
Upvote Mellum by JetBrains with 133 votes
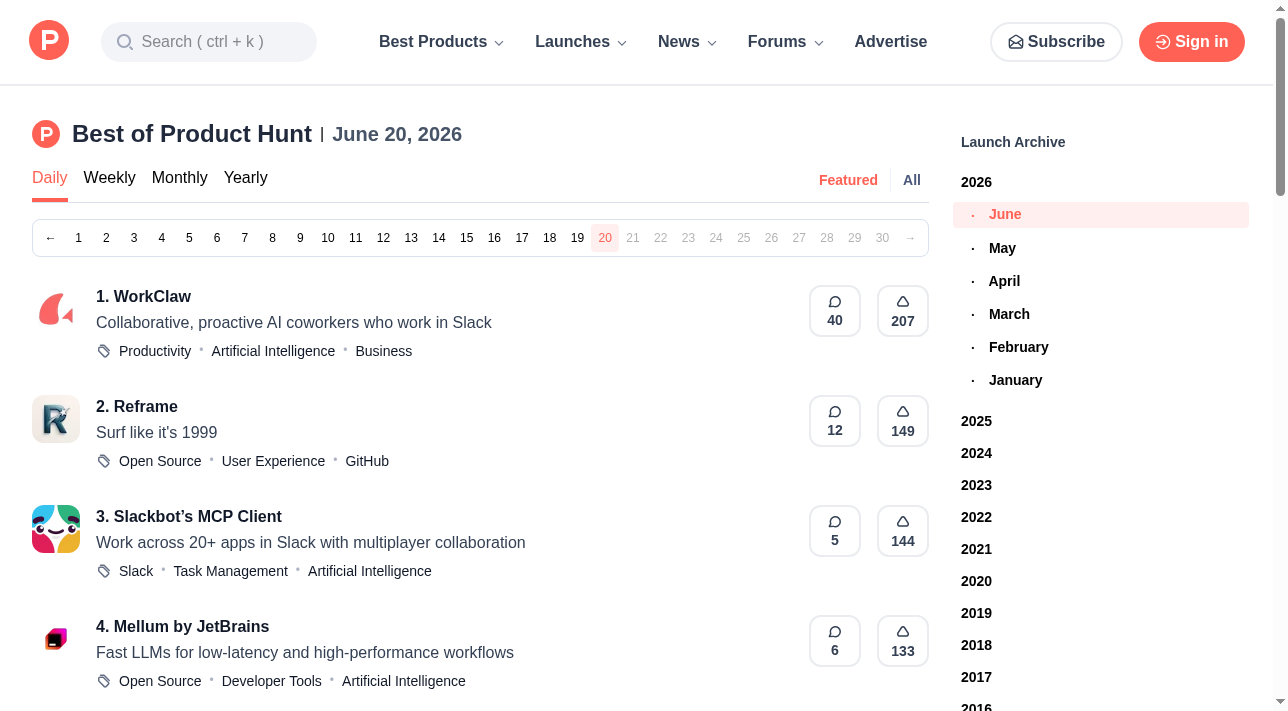(x=903, y=641)
